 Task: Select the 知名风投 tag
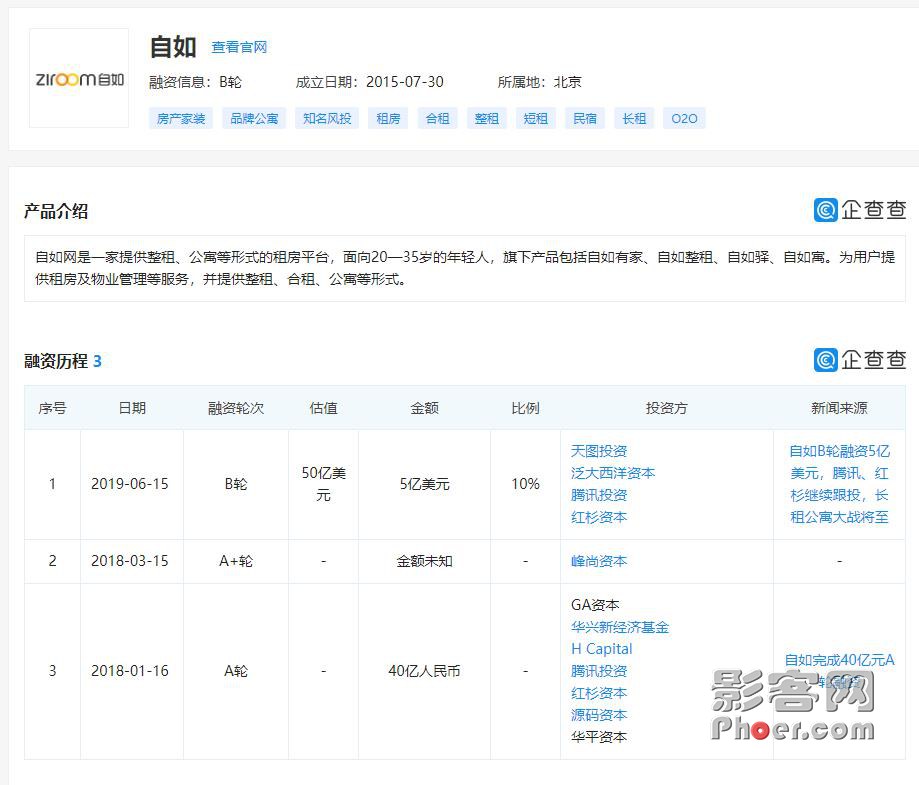327,118
